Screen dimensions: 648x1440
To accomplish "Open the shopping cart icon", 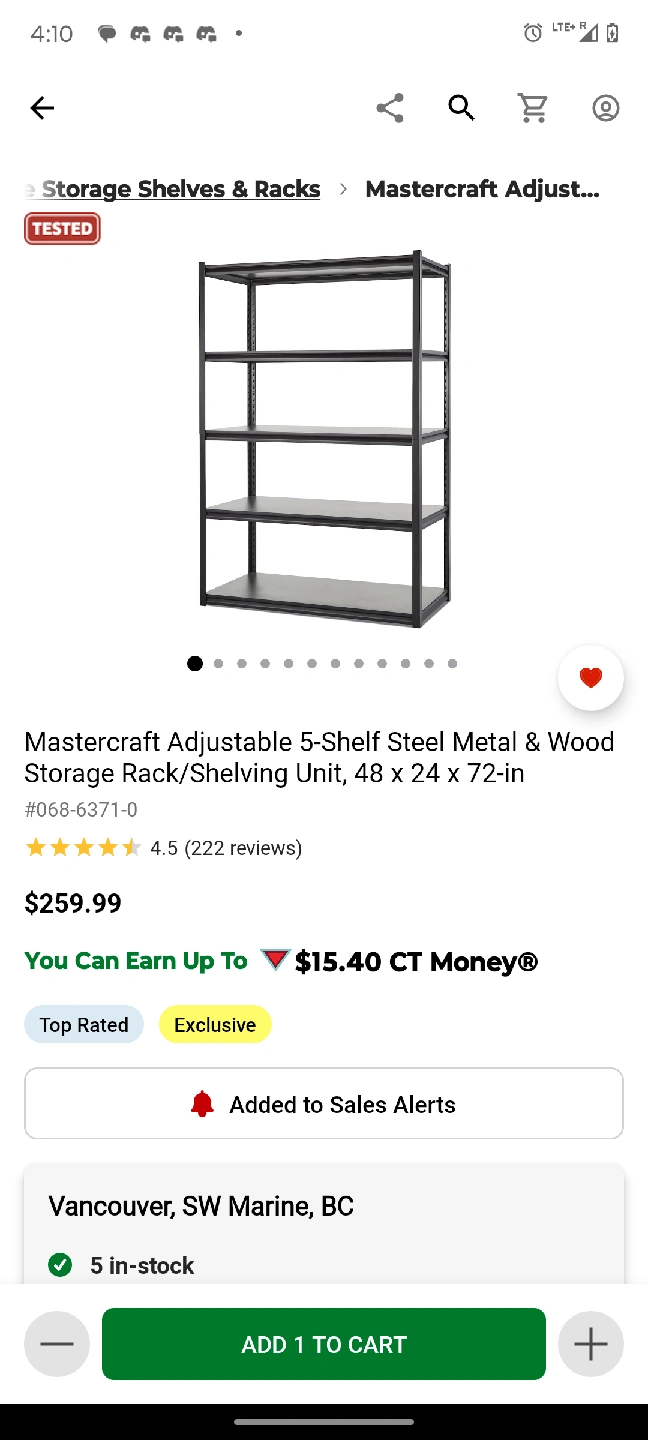I will tap(533, 108).
